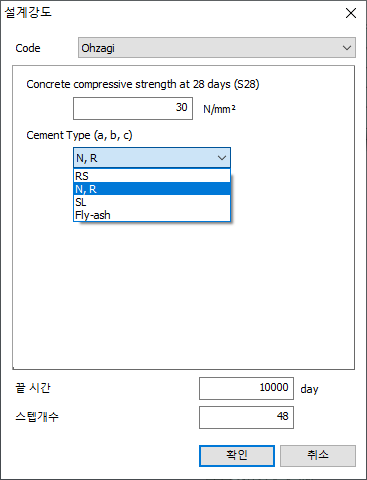This screenshot has width=367, height=480.
Task: Click the Code label text
Action: [x=28, y=48]
